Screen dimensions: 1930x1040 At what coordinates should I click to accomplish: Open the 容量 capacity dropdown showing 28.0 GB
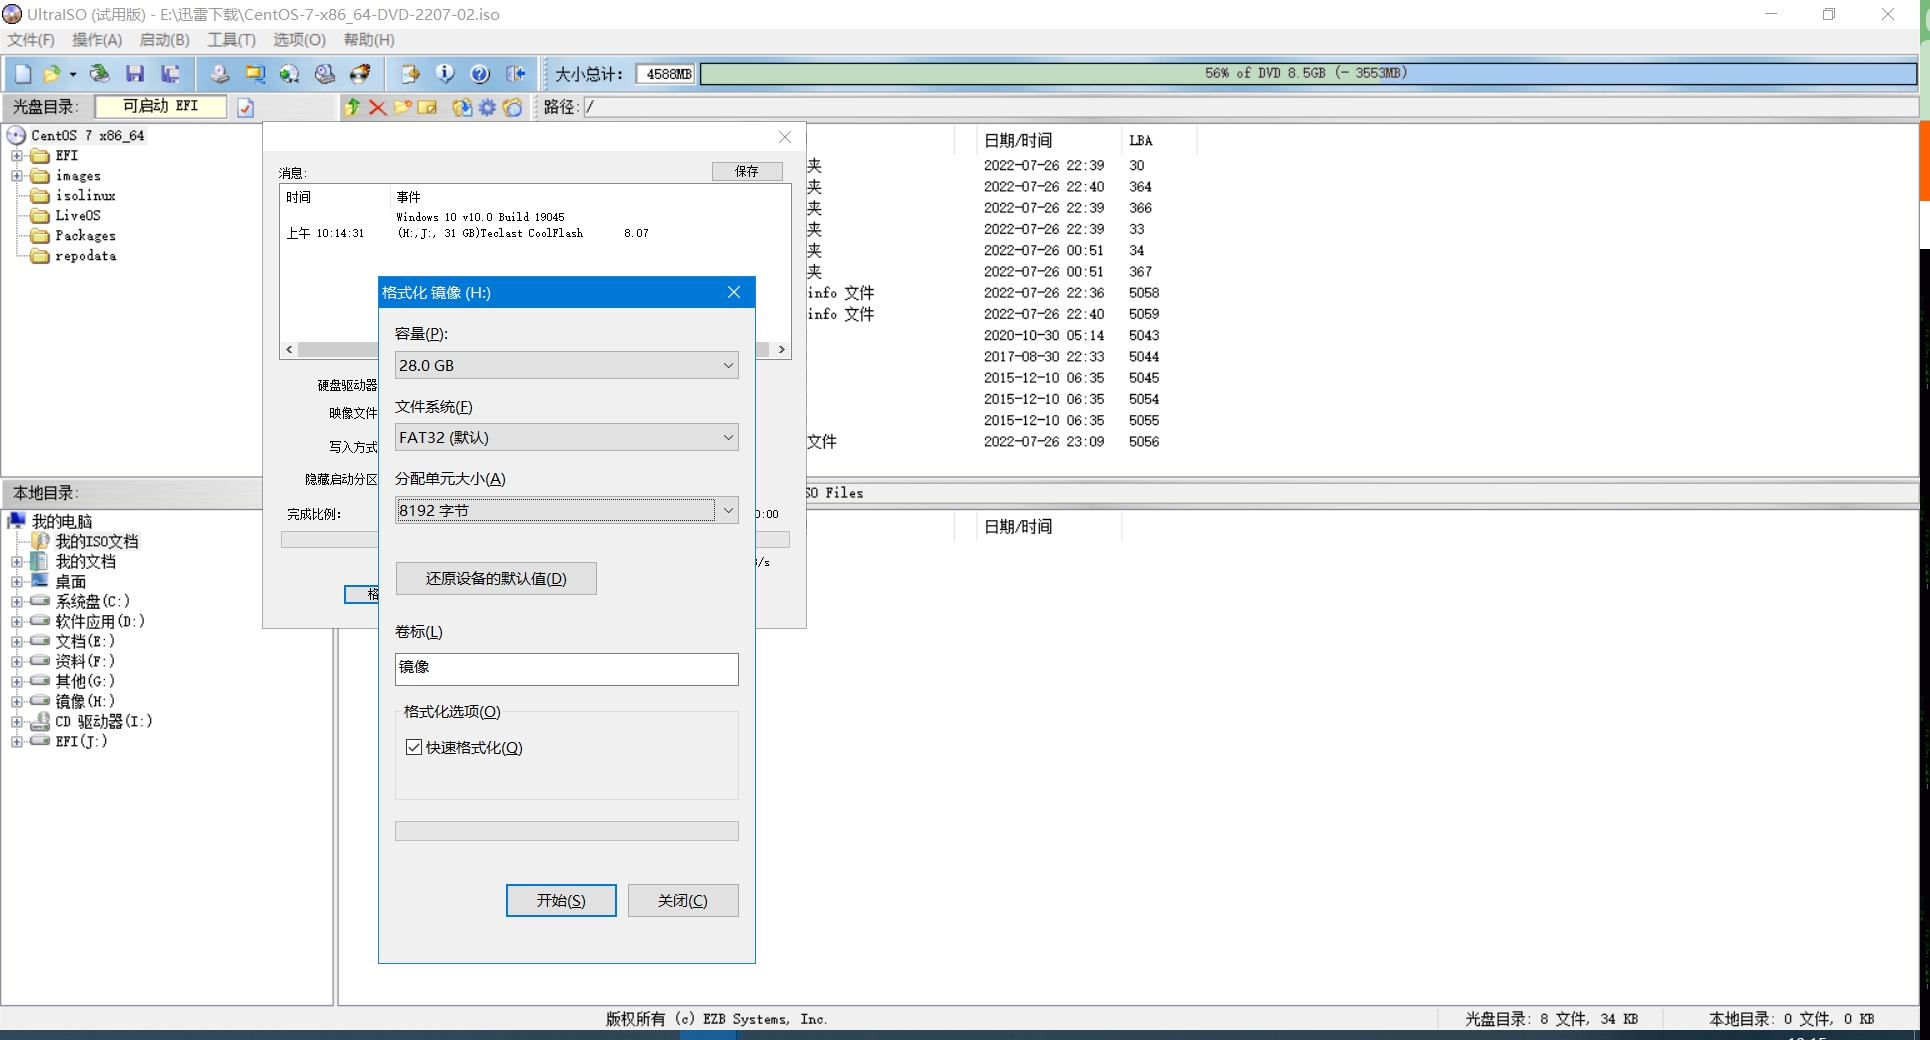(x=566, y=365)
